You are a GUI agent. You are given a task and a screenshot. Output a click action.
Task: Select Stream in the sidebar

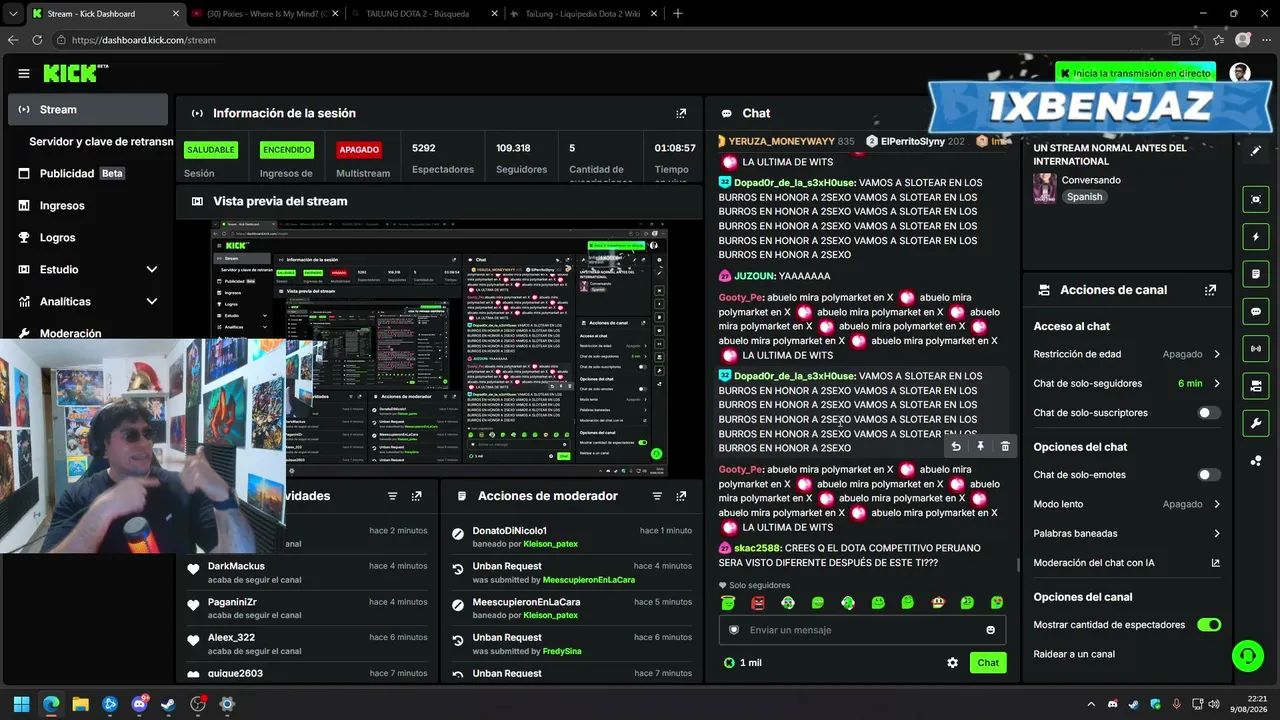(x=88, y=110)
